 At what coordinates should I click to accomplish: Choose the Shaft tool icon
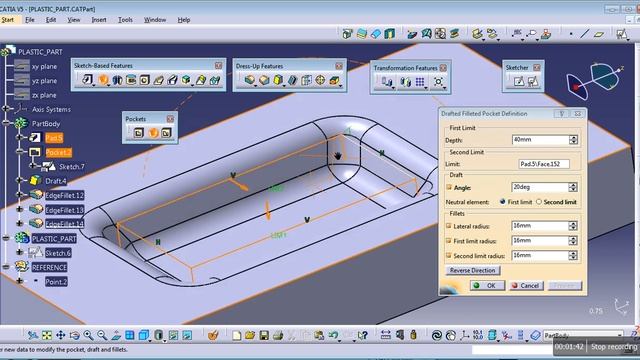click(118, 80)
